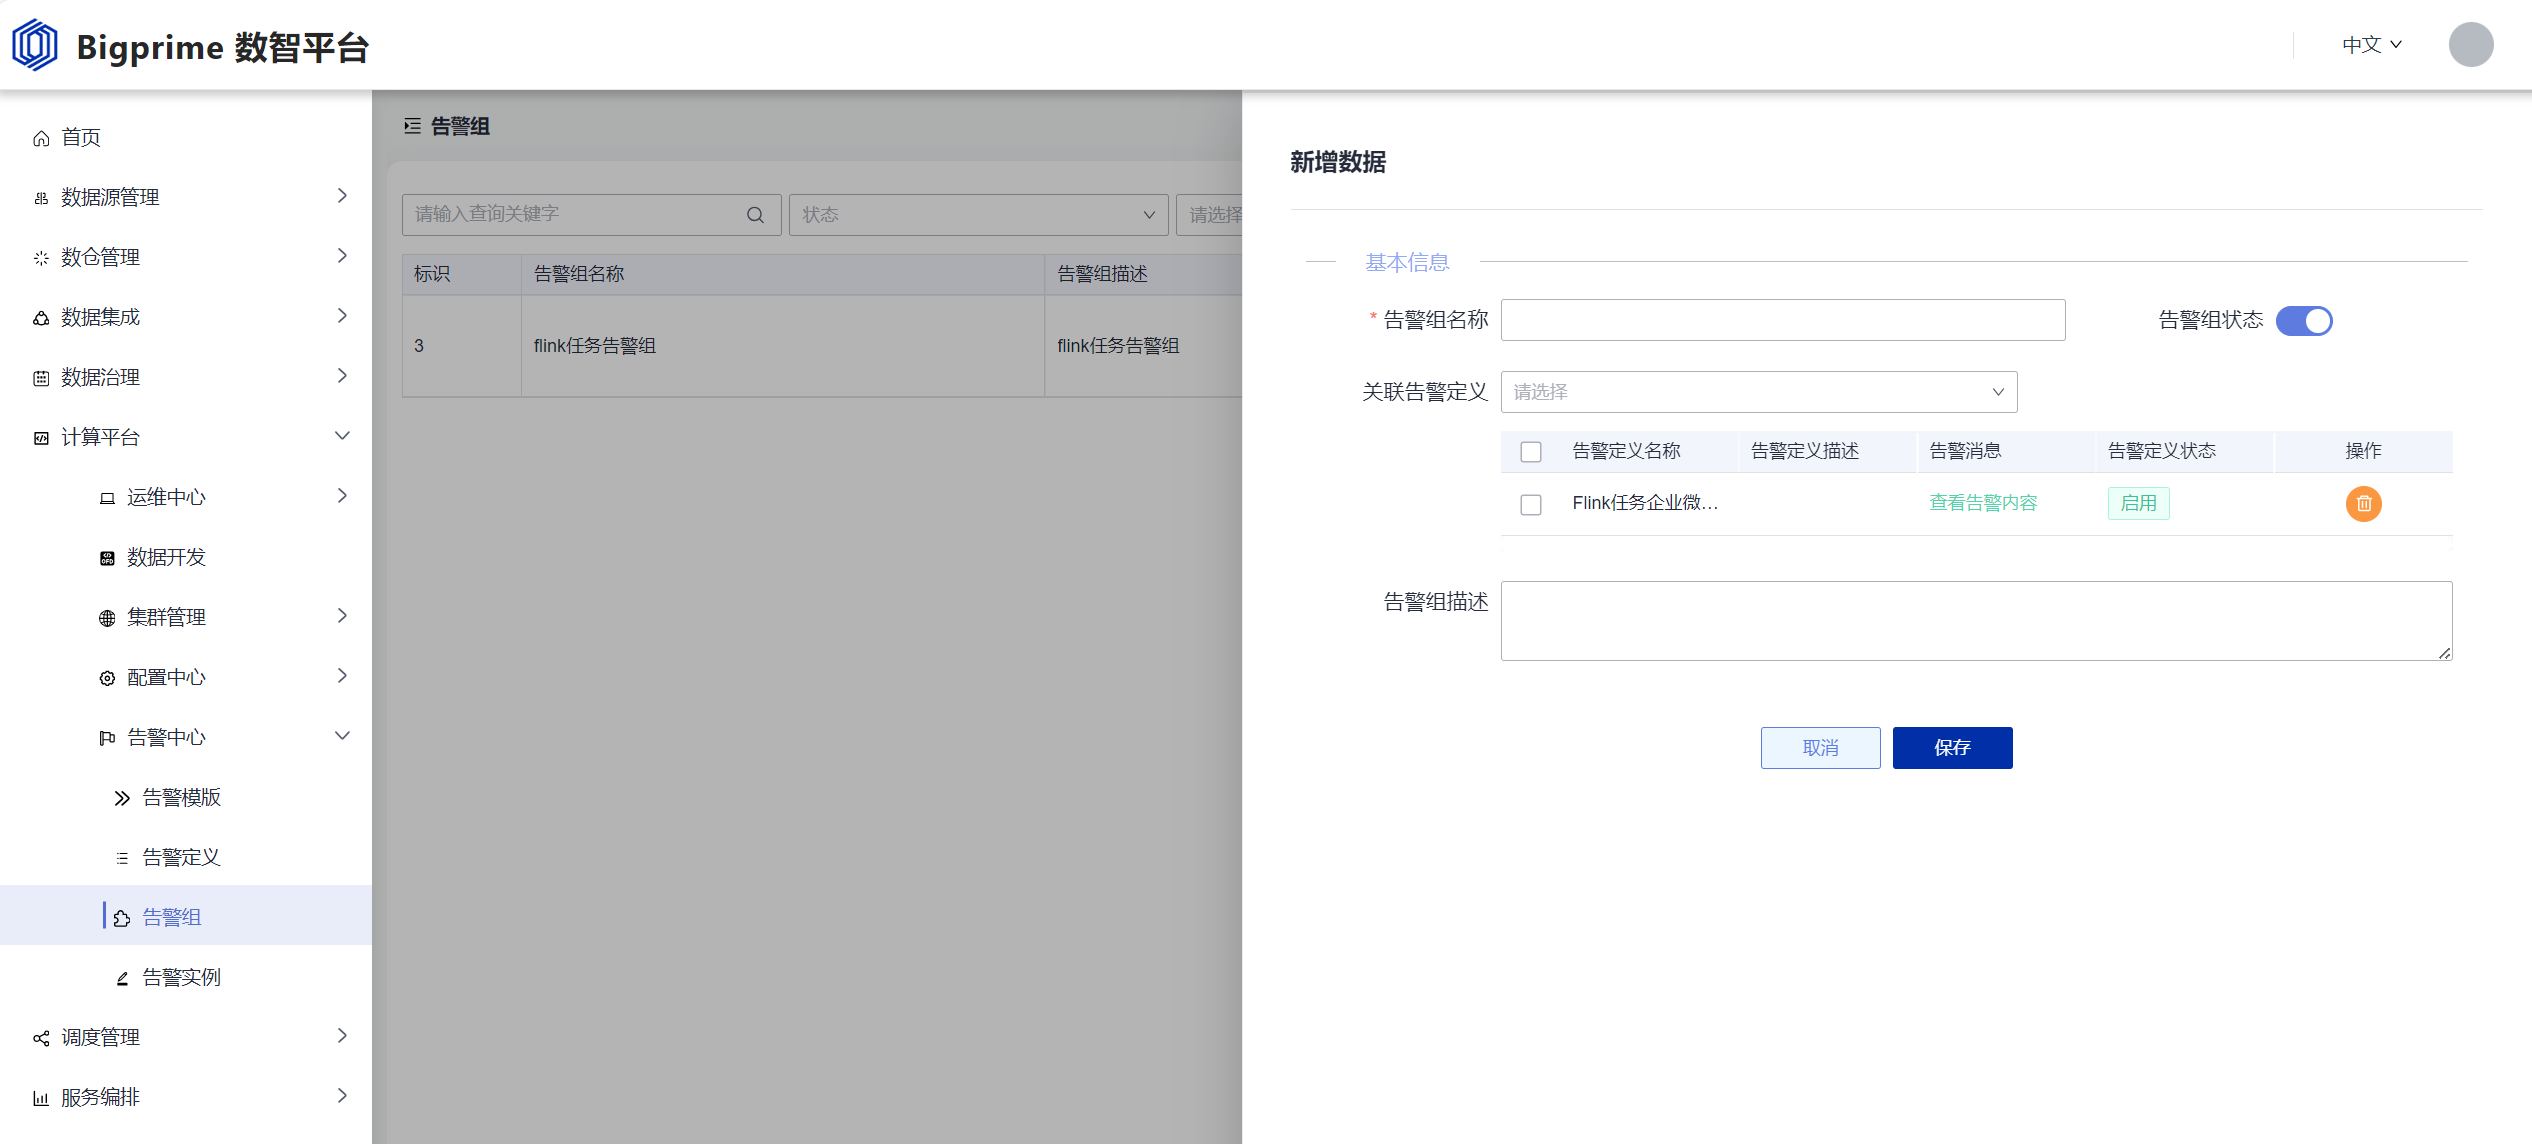Expand the 数据集成 chevron
The width and height of the screenshot is (2532, 1144).
pos(342,316)
